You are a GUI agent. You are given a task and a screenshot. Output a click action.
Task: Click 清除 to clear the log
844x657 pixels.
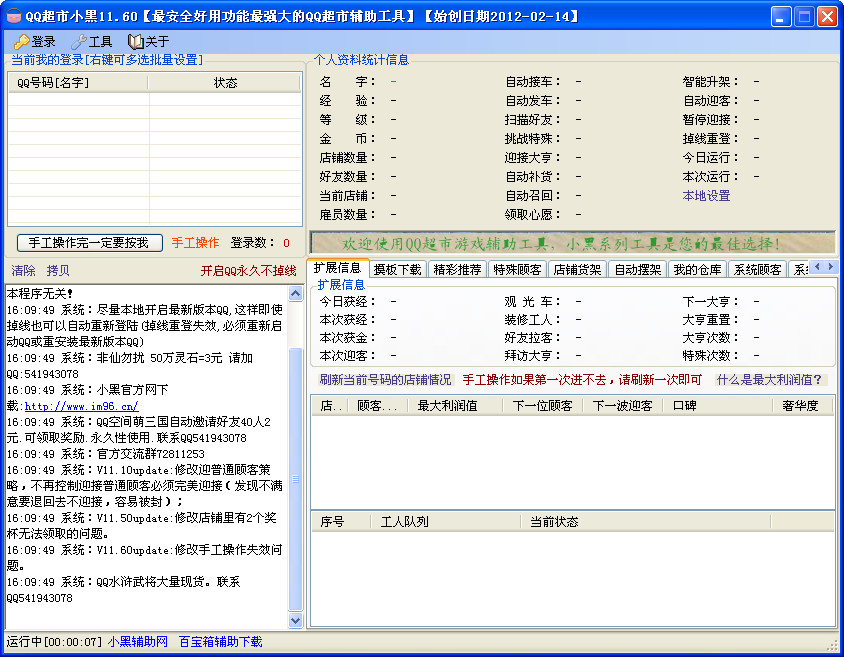(23, 271)
